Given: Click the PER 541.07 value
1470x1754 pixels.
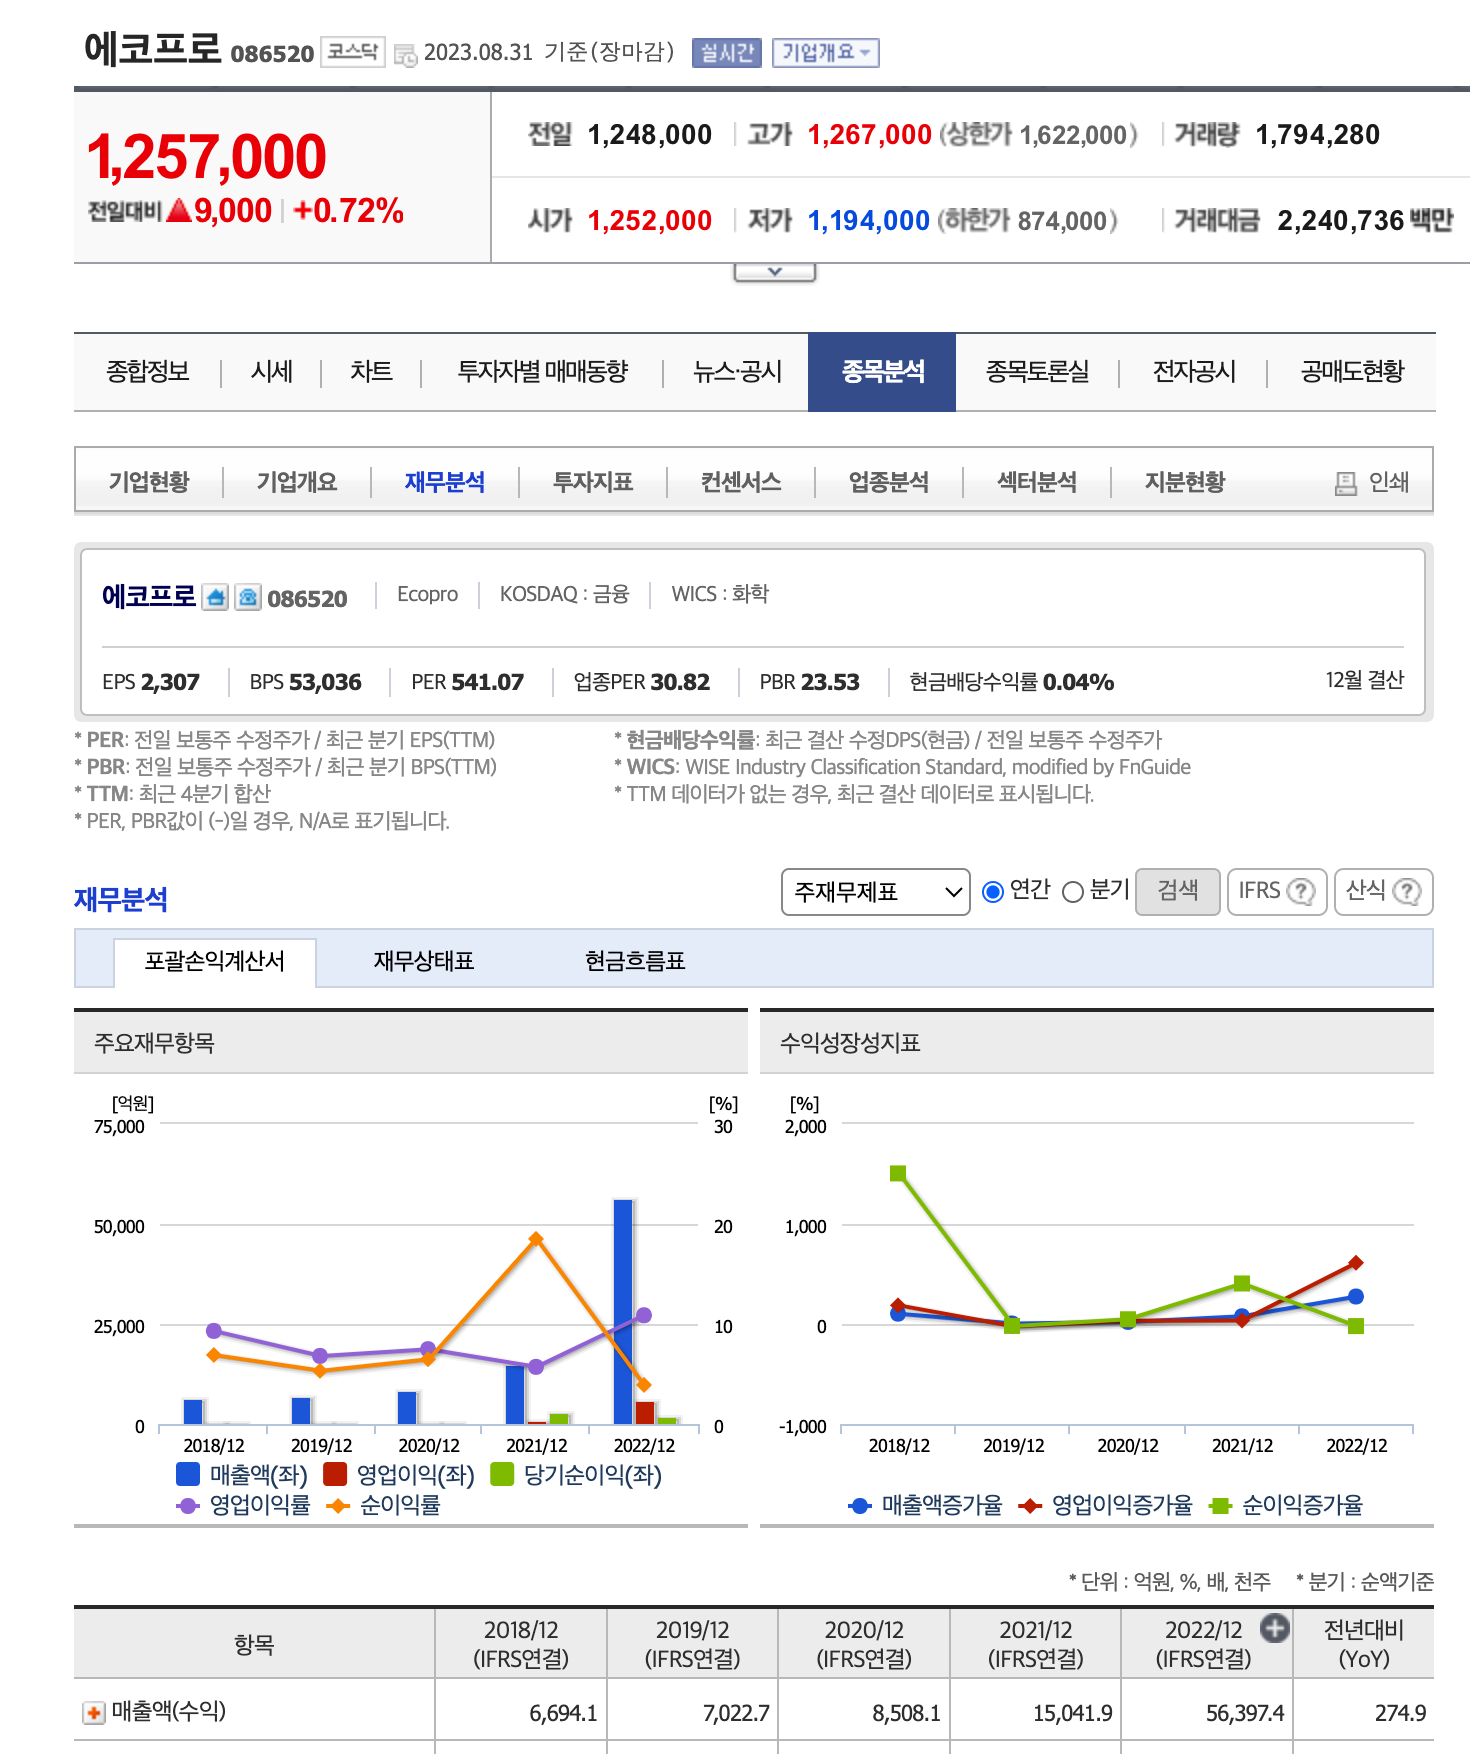Looking at the screenshot, I should pyautogui.click(x=487, y=682).
